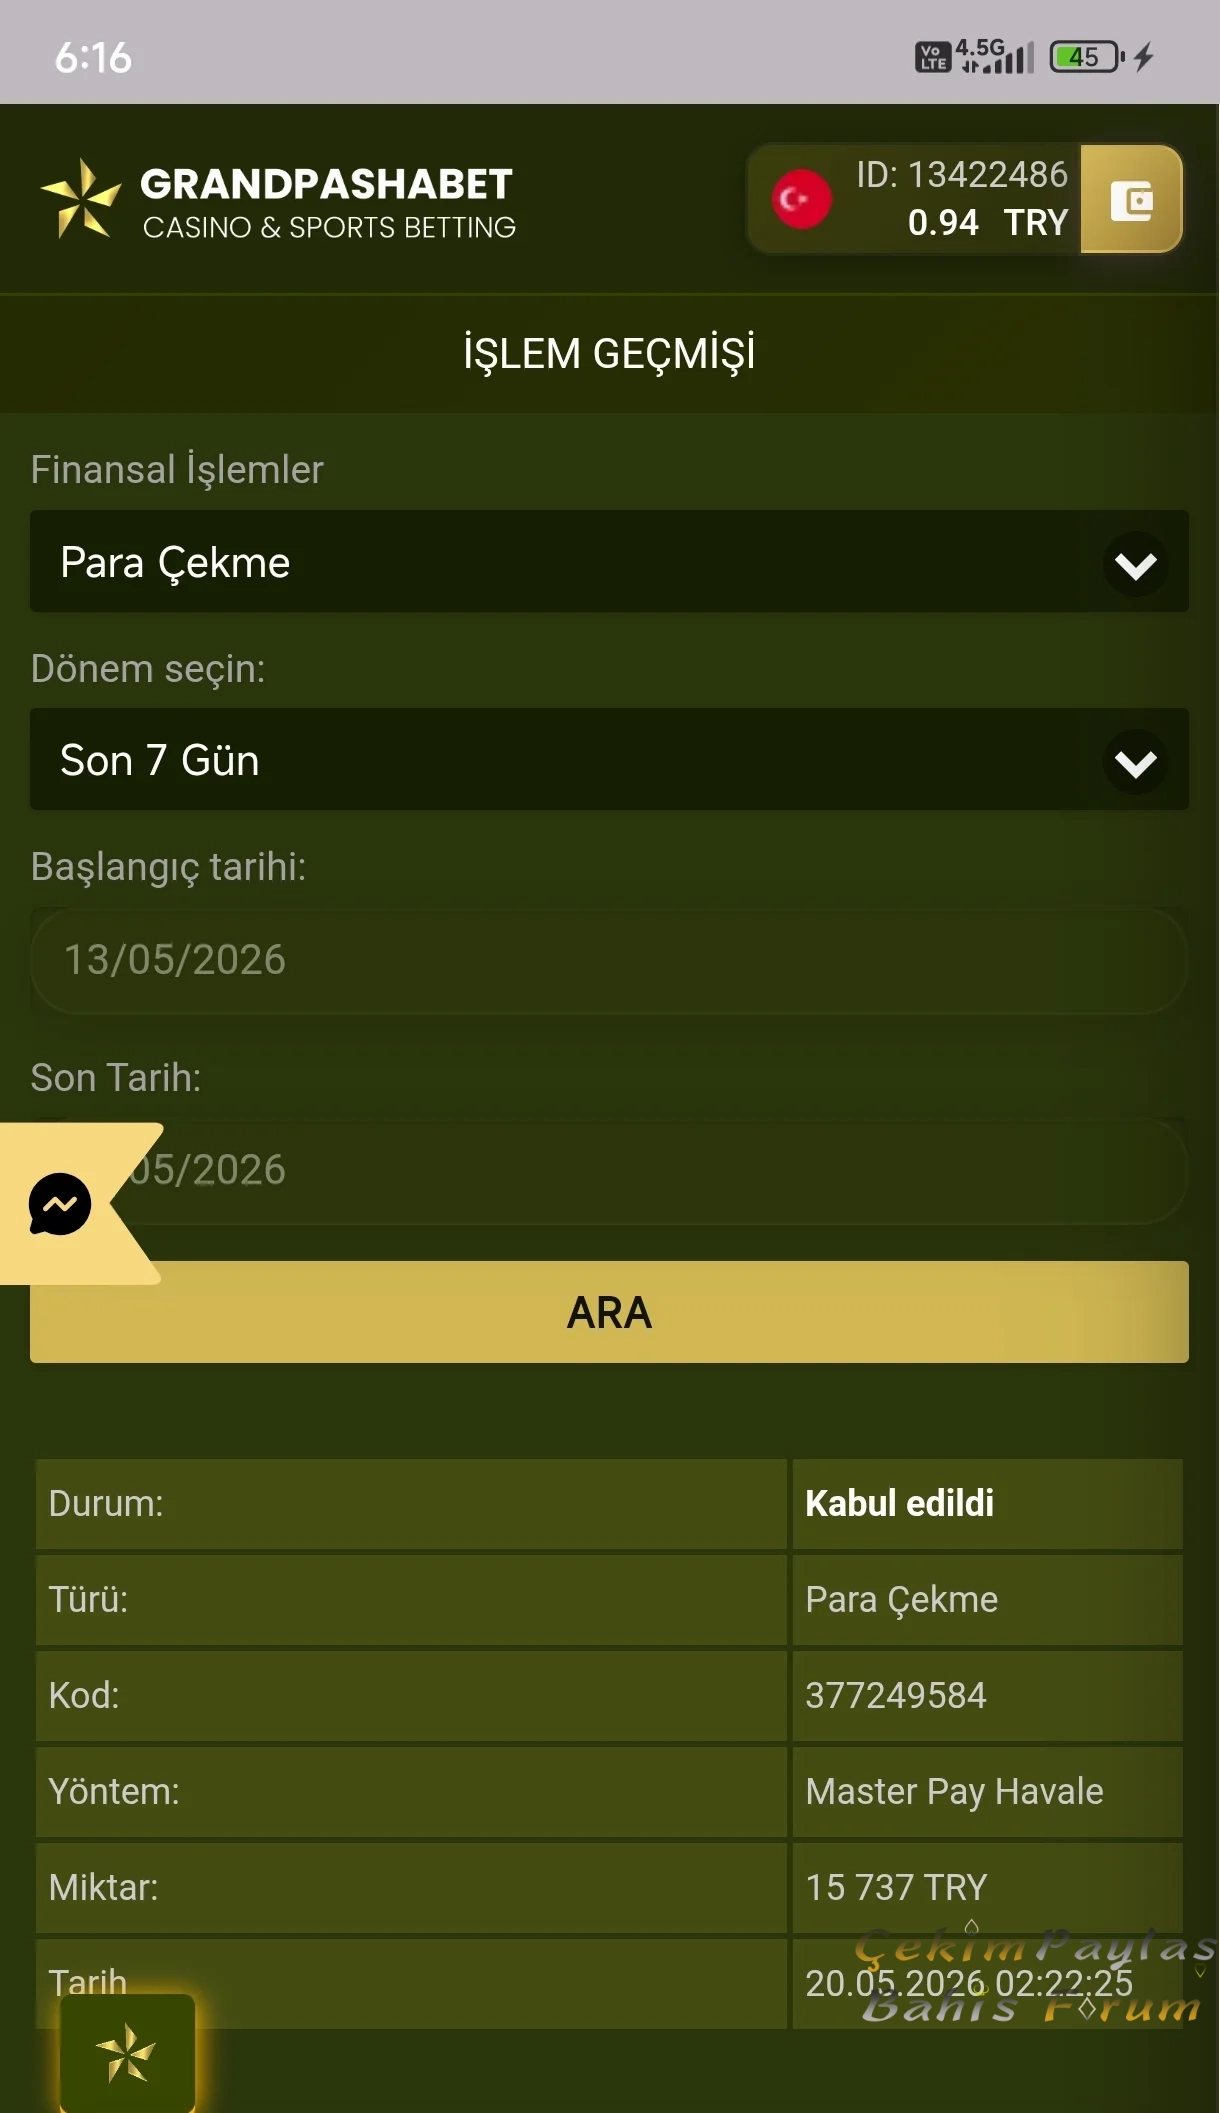Image resolution: width=1220 pixels, height=2113 pixels.
Task: Tap the Turkish flag icon
Action: pos(801,199)
